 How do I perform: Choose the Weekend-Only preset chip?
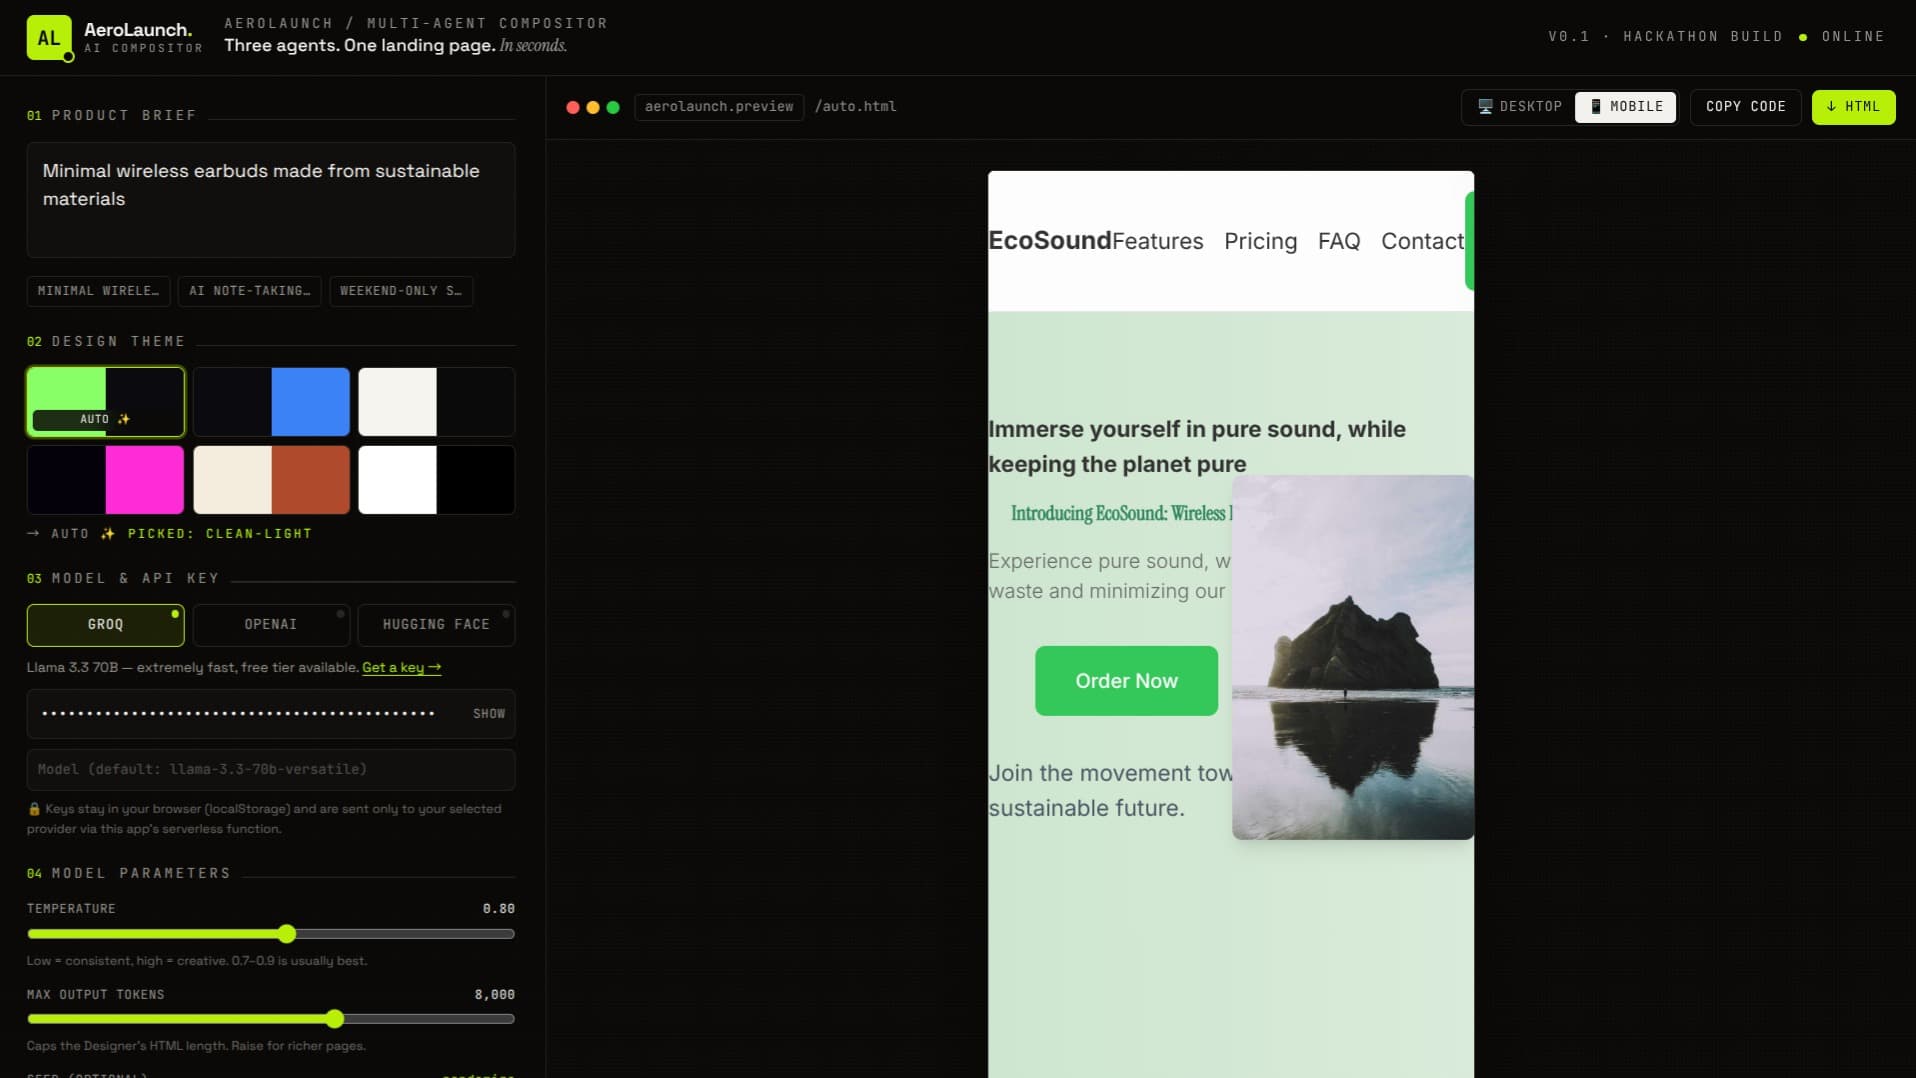coord(401,291)
